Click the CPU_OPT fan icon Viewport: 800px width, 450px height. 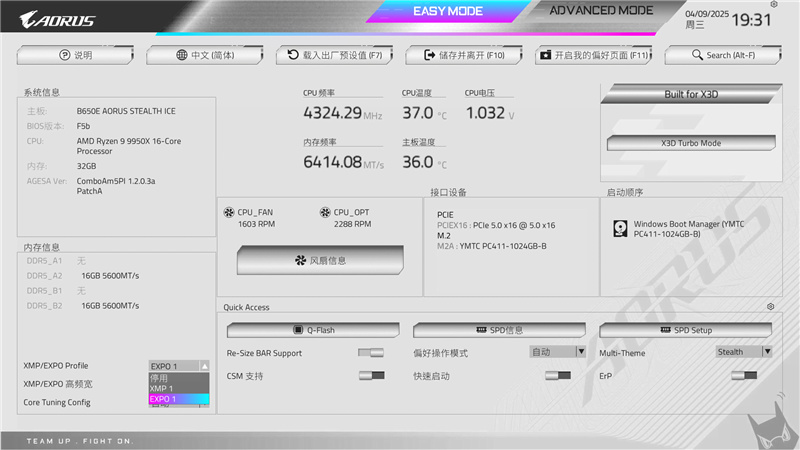click(x=325, y=212)
